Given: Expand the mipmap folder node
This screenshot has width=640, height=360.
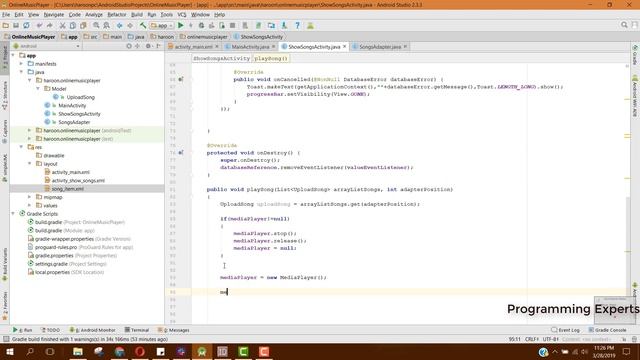Looking at the screenshot, I should pyautogui.click(x=29, y=197).
